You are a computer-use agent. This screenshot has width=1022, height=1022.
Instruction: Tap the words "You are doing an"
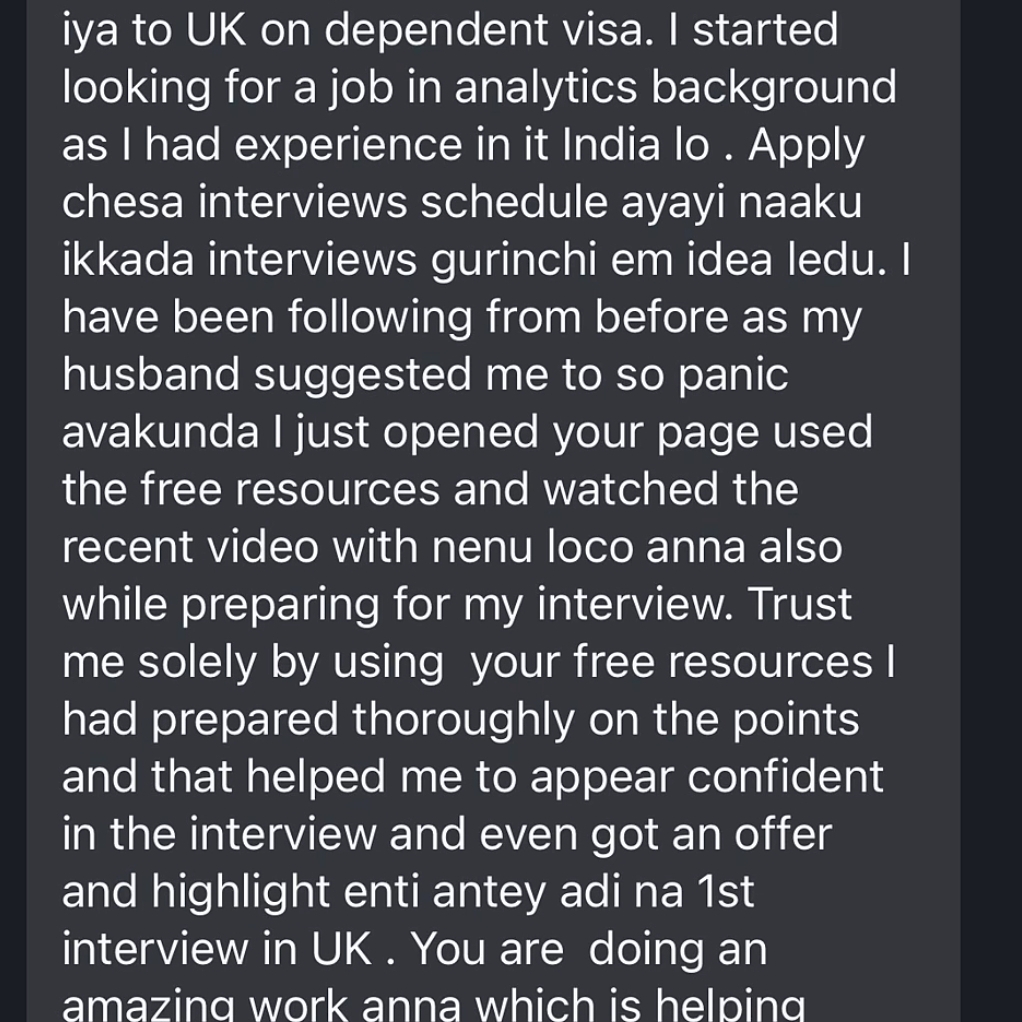(x=586, y=950)
